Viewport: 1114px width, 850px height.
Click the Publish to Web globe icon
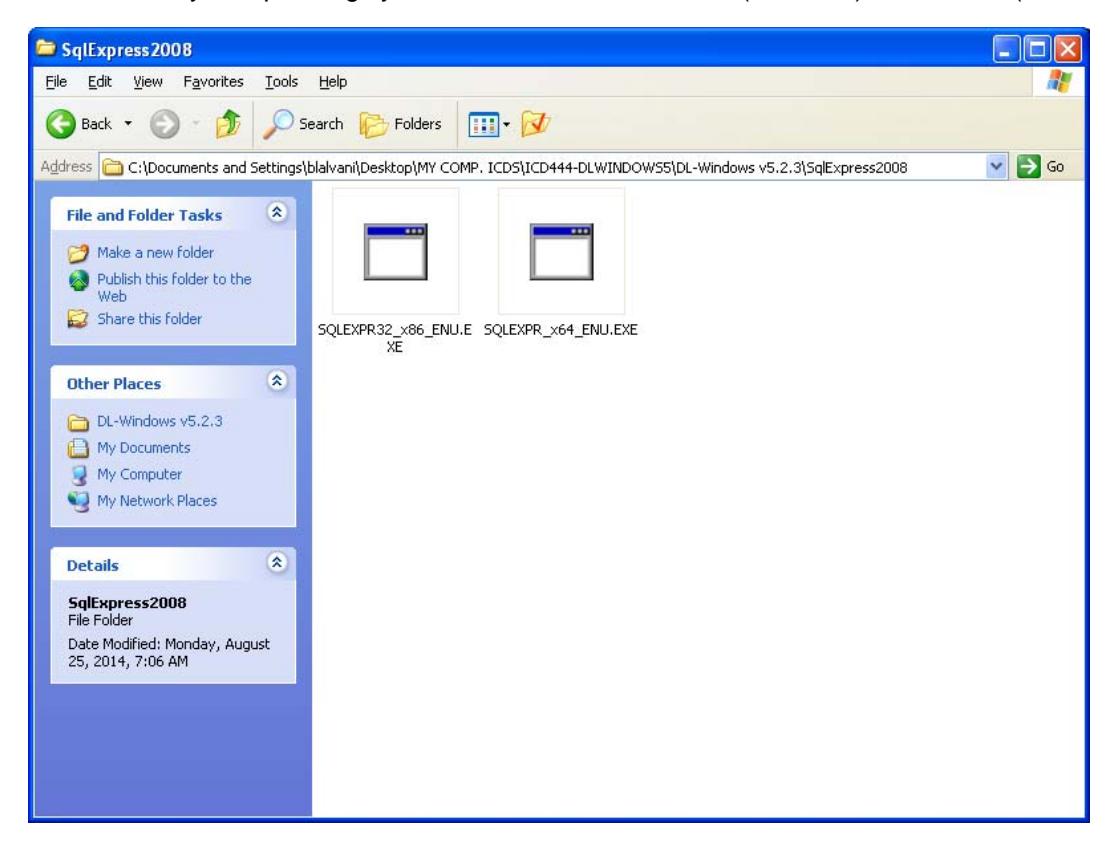click(x=78, y=281)
